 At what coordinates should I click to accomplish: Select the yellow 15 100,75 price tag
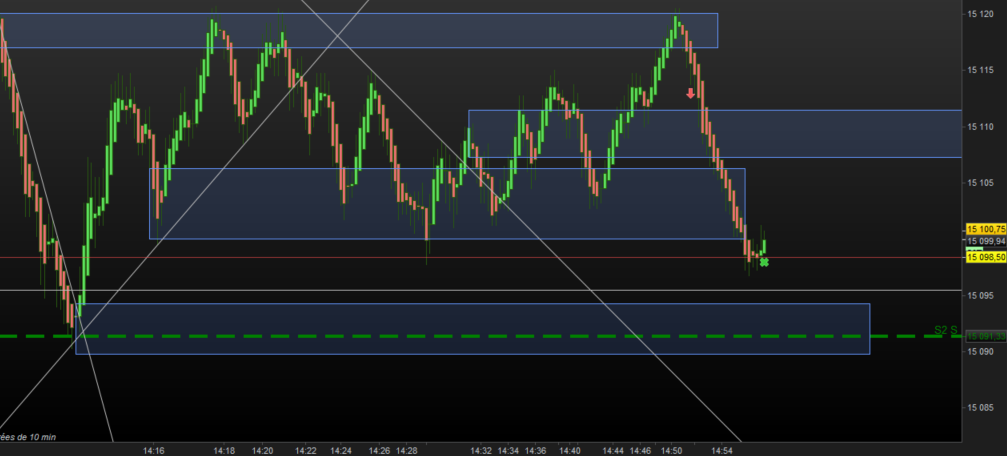[x=986, y=229]
